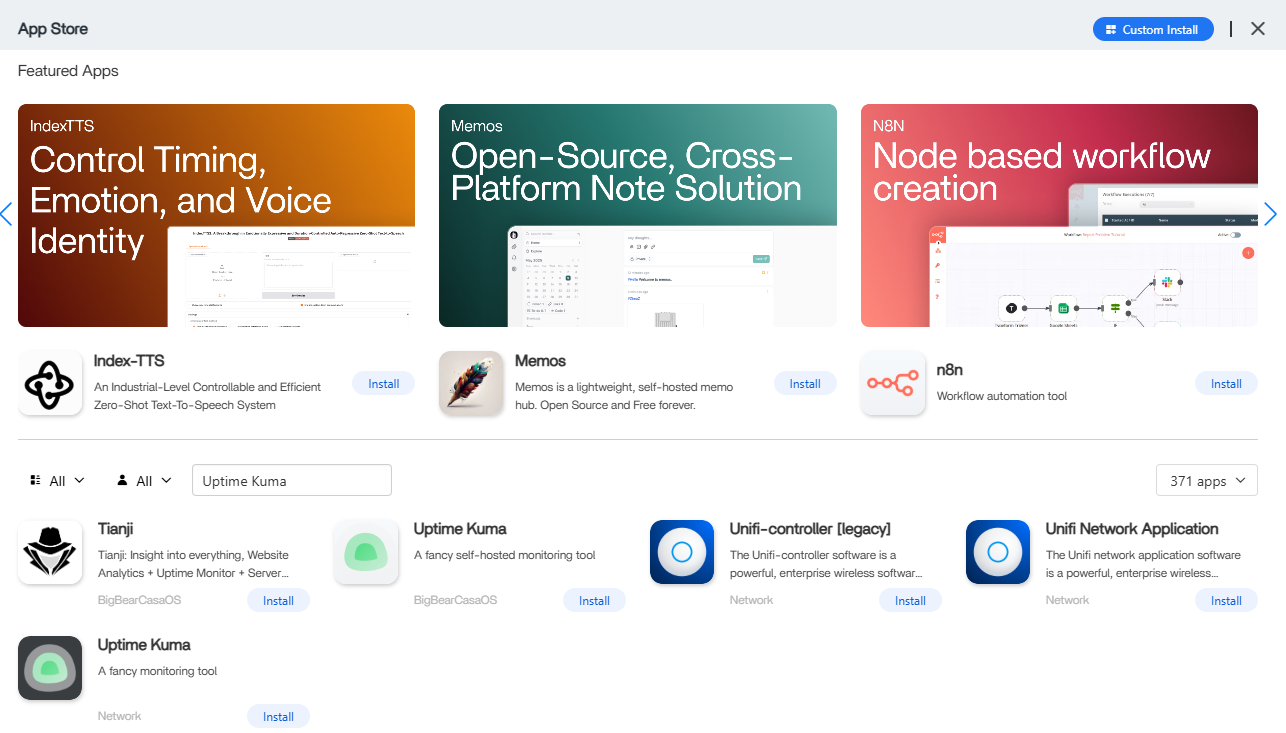
Task: Install Unifi Network Application
Action: tap(1226, 601)
